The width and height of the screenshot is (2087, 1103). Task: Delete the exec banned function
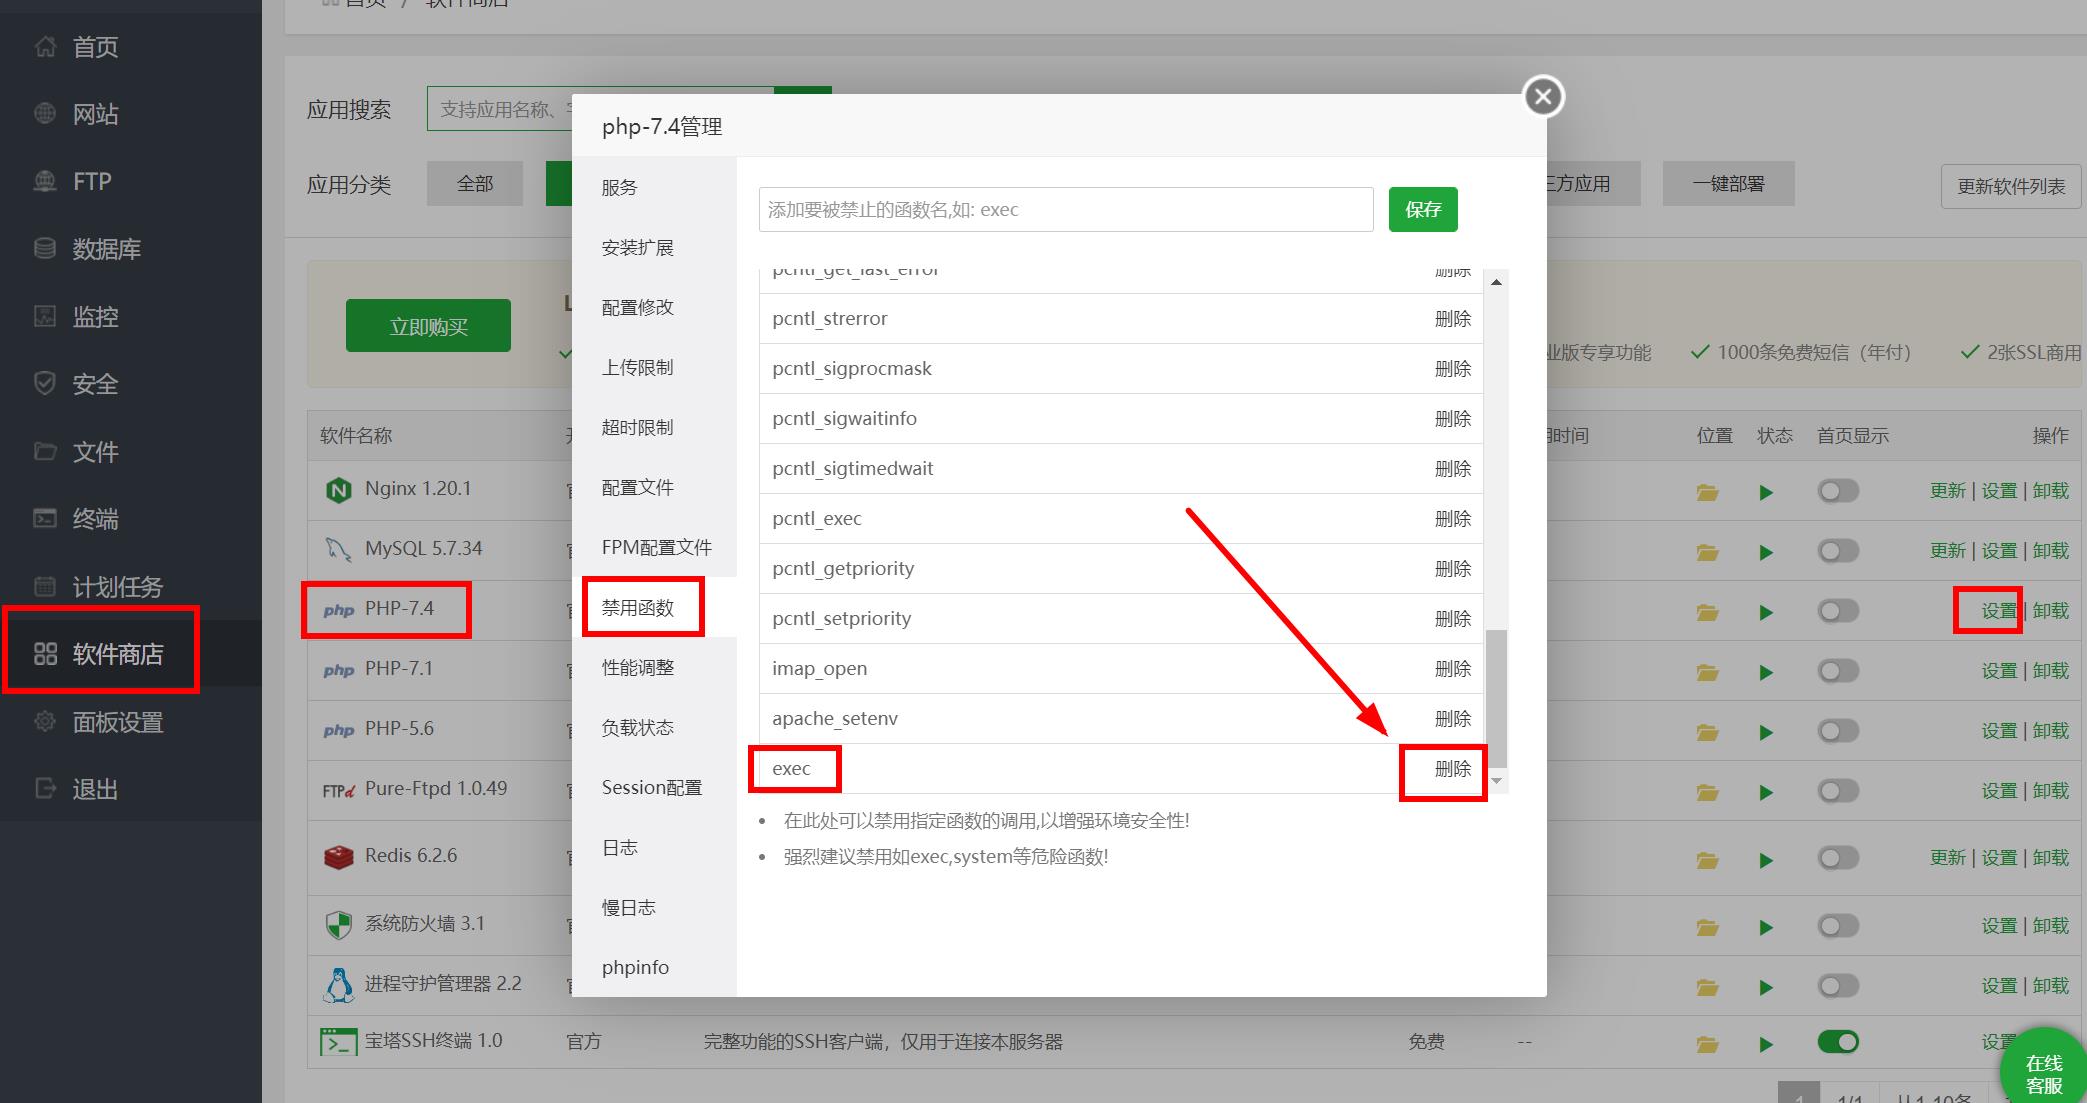1452,769
